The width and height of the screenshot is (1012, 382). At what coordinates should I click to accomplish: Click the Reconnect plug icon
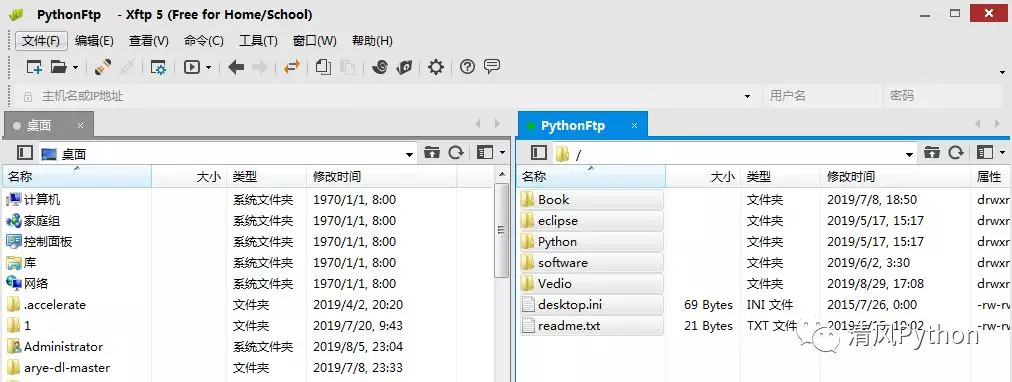[x=103, y=66]
